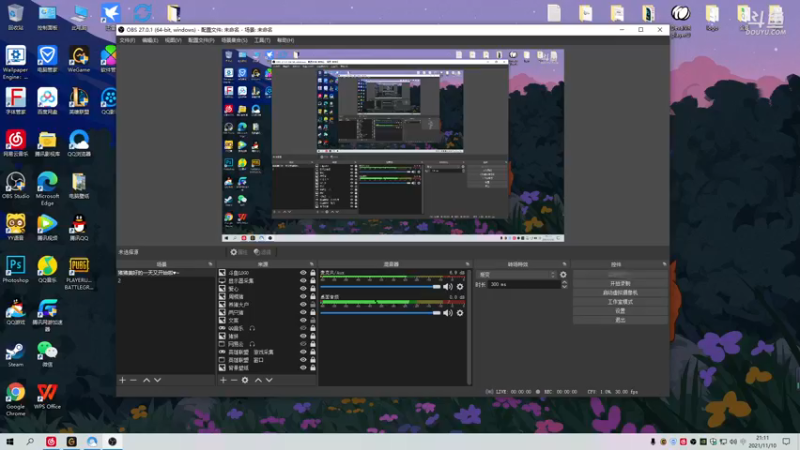The image size is (800, 450).
Task: Show the hidden QQ音乐 source via eye
Action: pyautogui.click(x=303, y=328)
